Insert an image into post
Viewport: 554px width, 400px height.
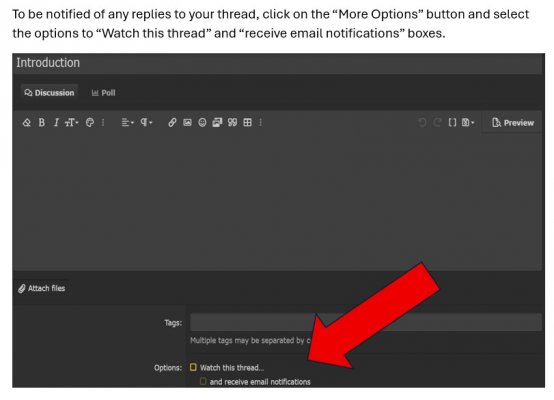click(x=187, y=123)
